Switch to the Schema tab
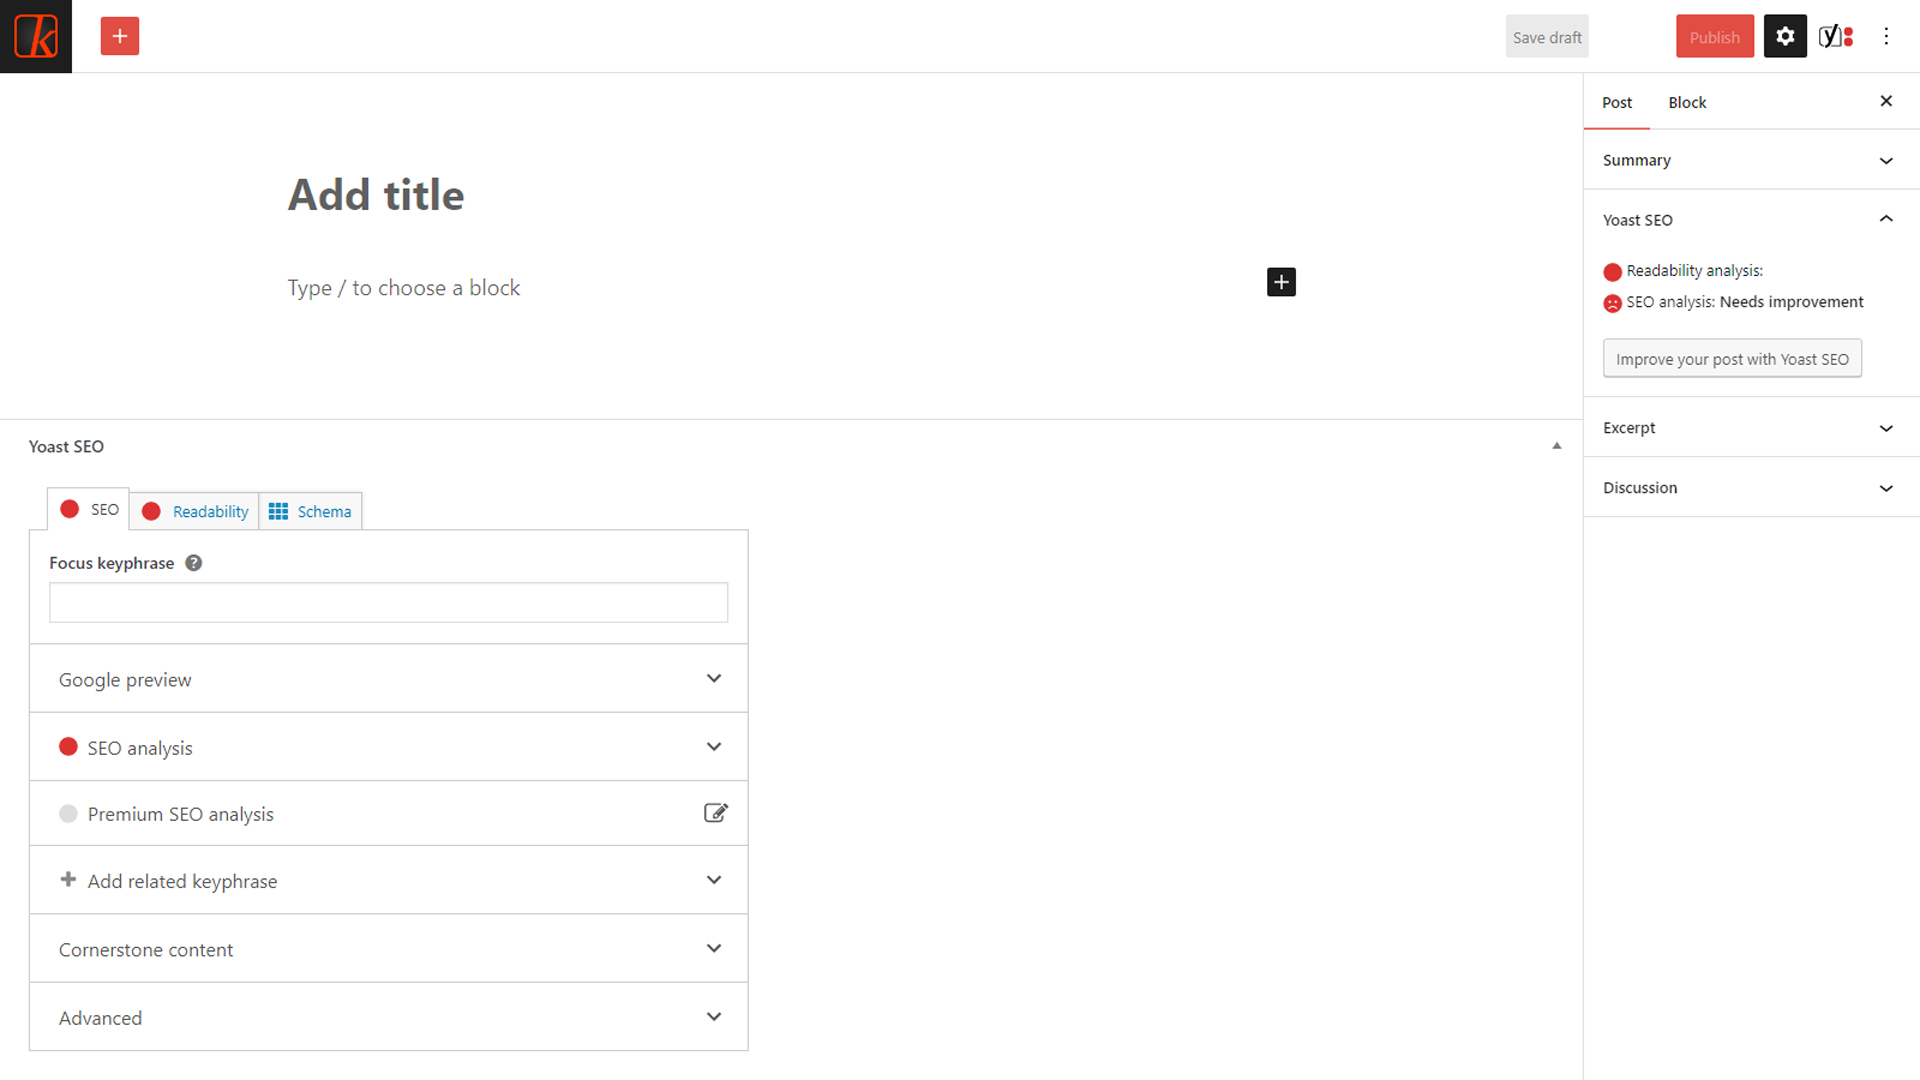 (x=311, y=511)
